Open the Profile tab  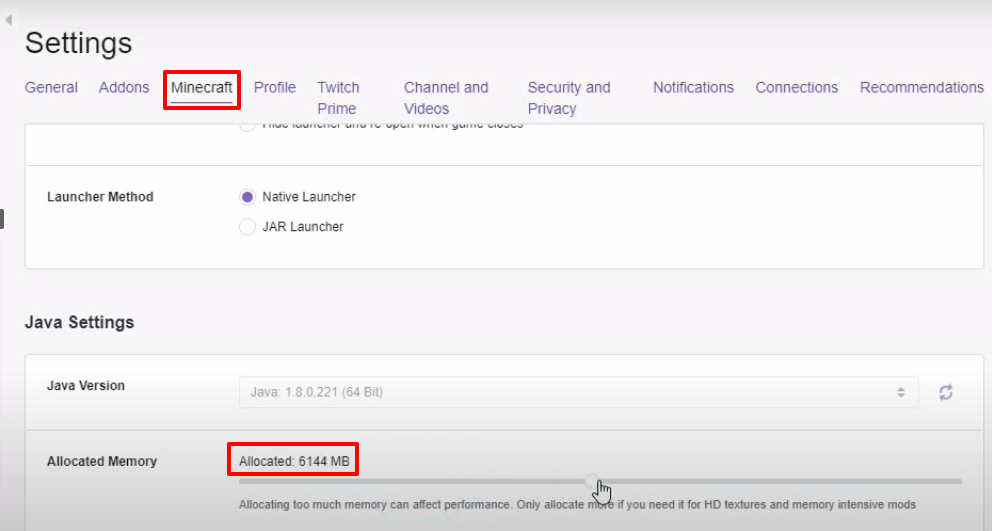275,87
